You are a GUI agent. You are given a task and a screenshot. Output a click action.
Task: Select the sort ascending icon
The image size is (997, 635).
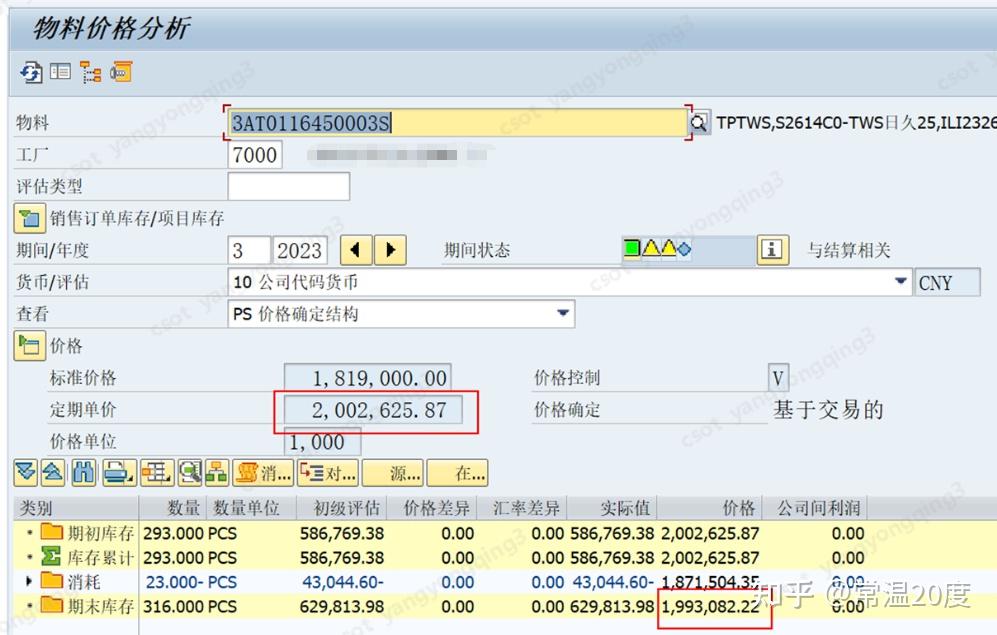tap(53, 472)
